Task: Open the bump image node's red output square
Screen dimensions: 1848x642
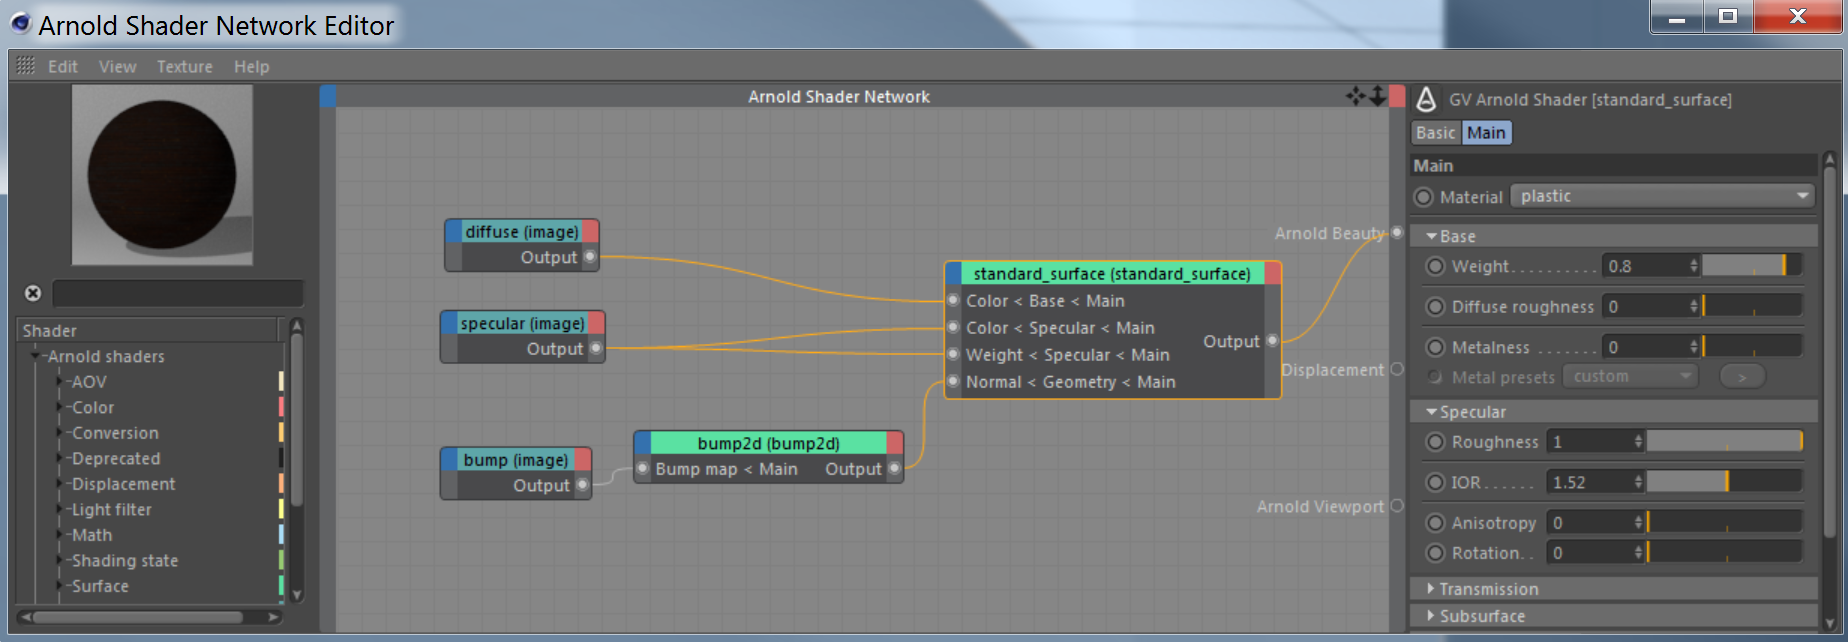Action: 582,460
